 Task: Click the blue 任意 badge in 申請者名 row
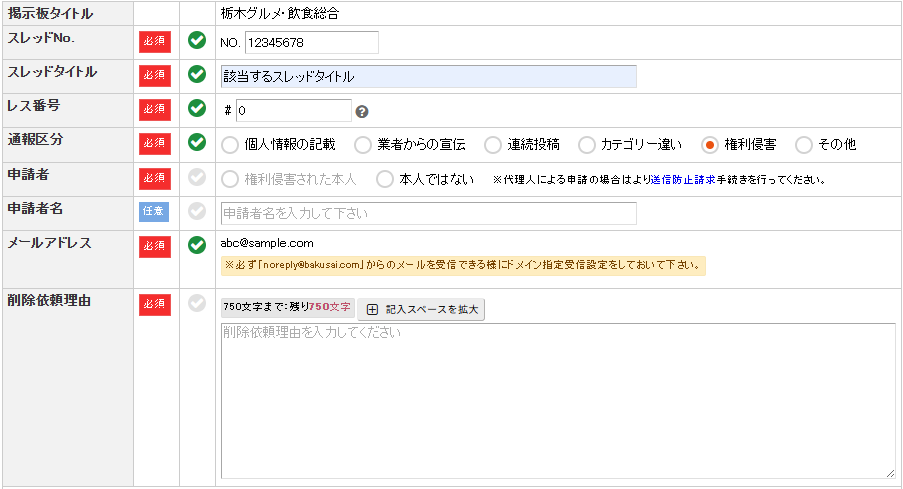(154, 211)
